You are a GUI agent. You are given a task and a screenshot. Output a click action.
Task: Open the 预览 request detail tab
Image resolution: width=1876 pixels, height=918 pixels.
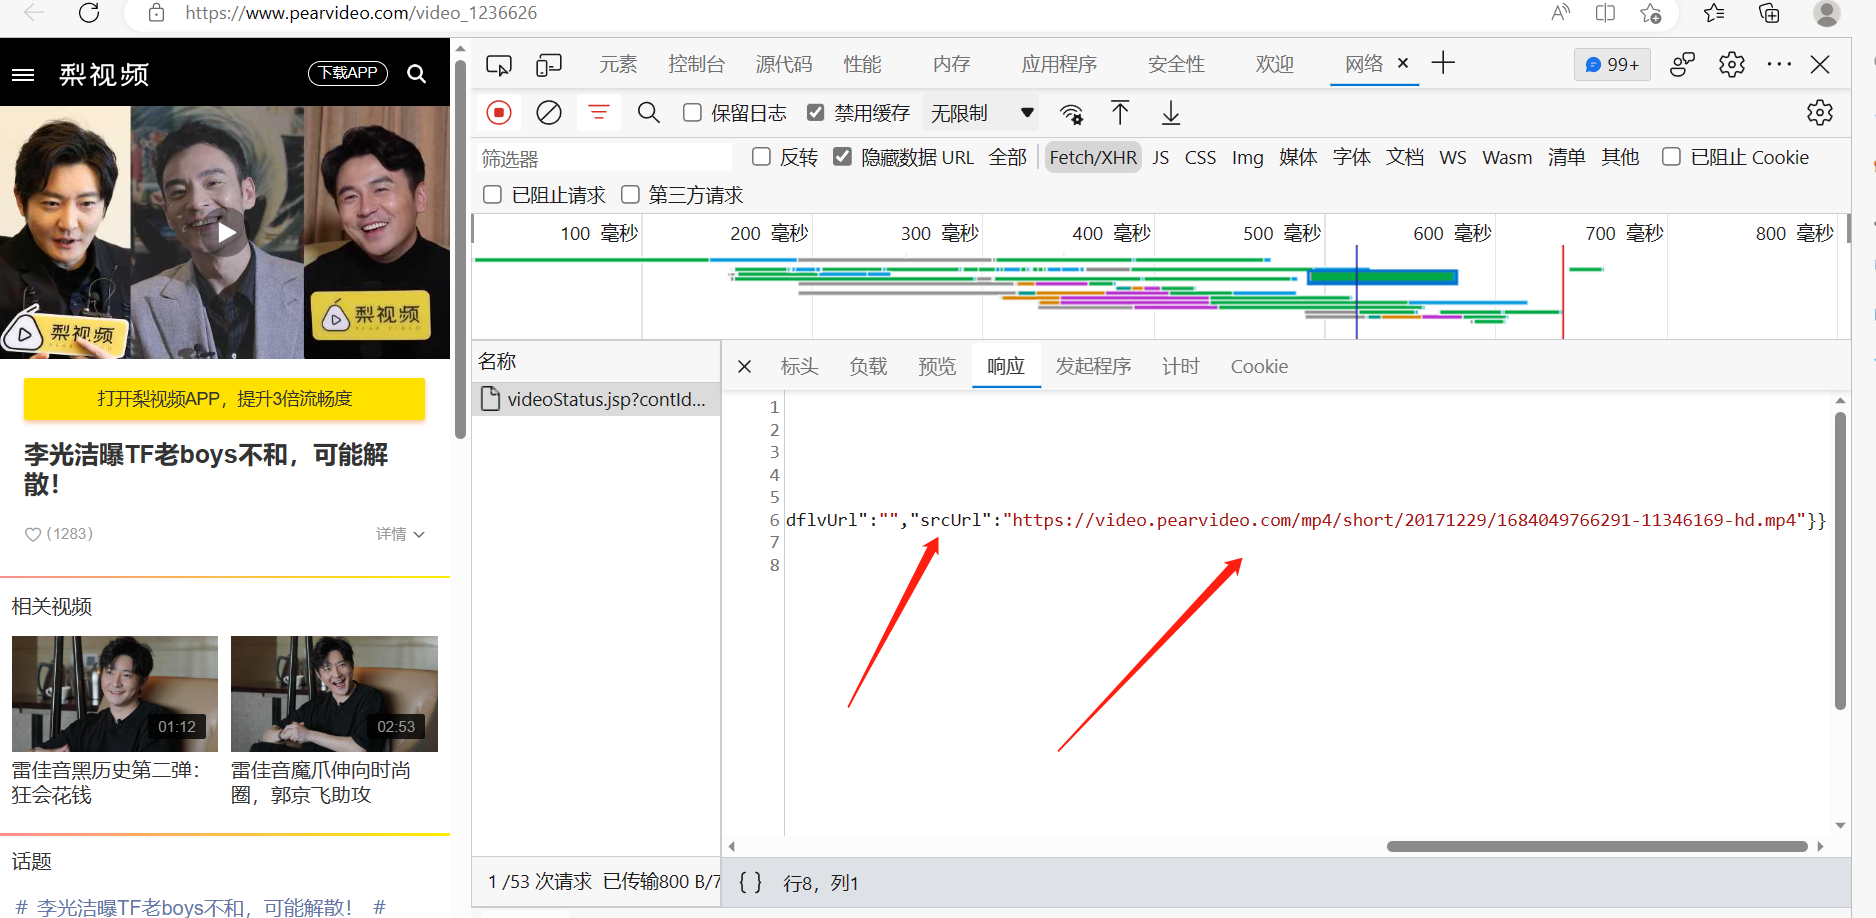coord(937,366)
